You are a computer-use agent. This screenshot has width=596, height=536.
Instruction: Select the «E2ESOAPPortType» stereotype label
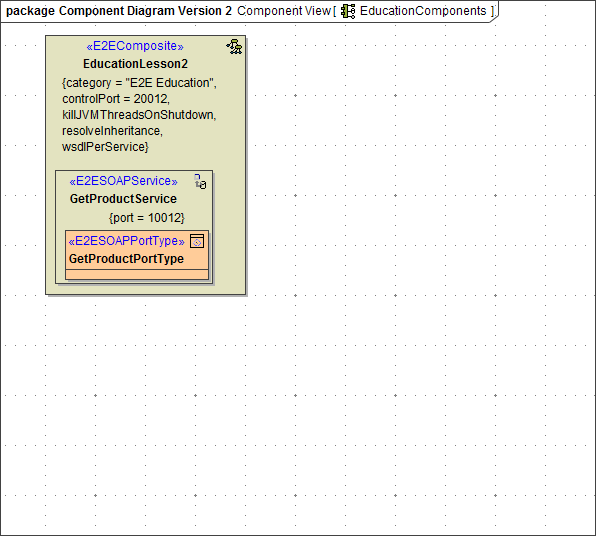[126, 241]
